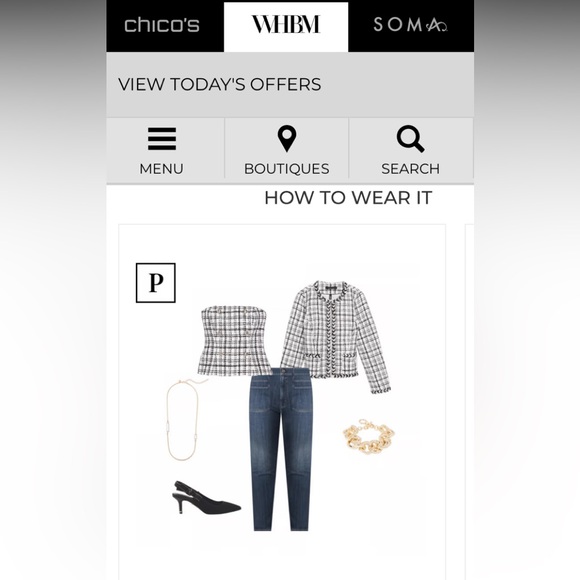Switch to the SOMA brand tab
This screenshot has height=580, width=580.
click(x=411, y=26)
